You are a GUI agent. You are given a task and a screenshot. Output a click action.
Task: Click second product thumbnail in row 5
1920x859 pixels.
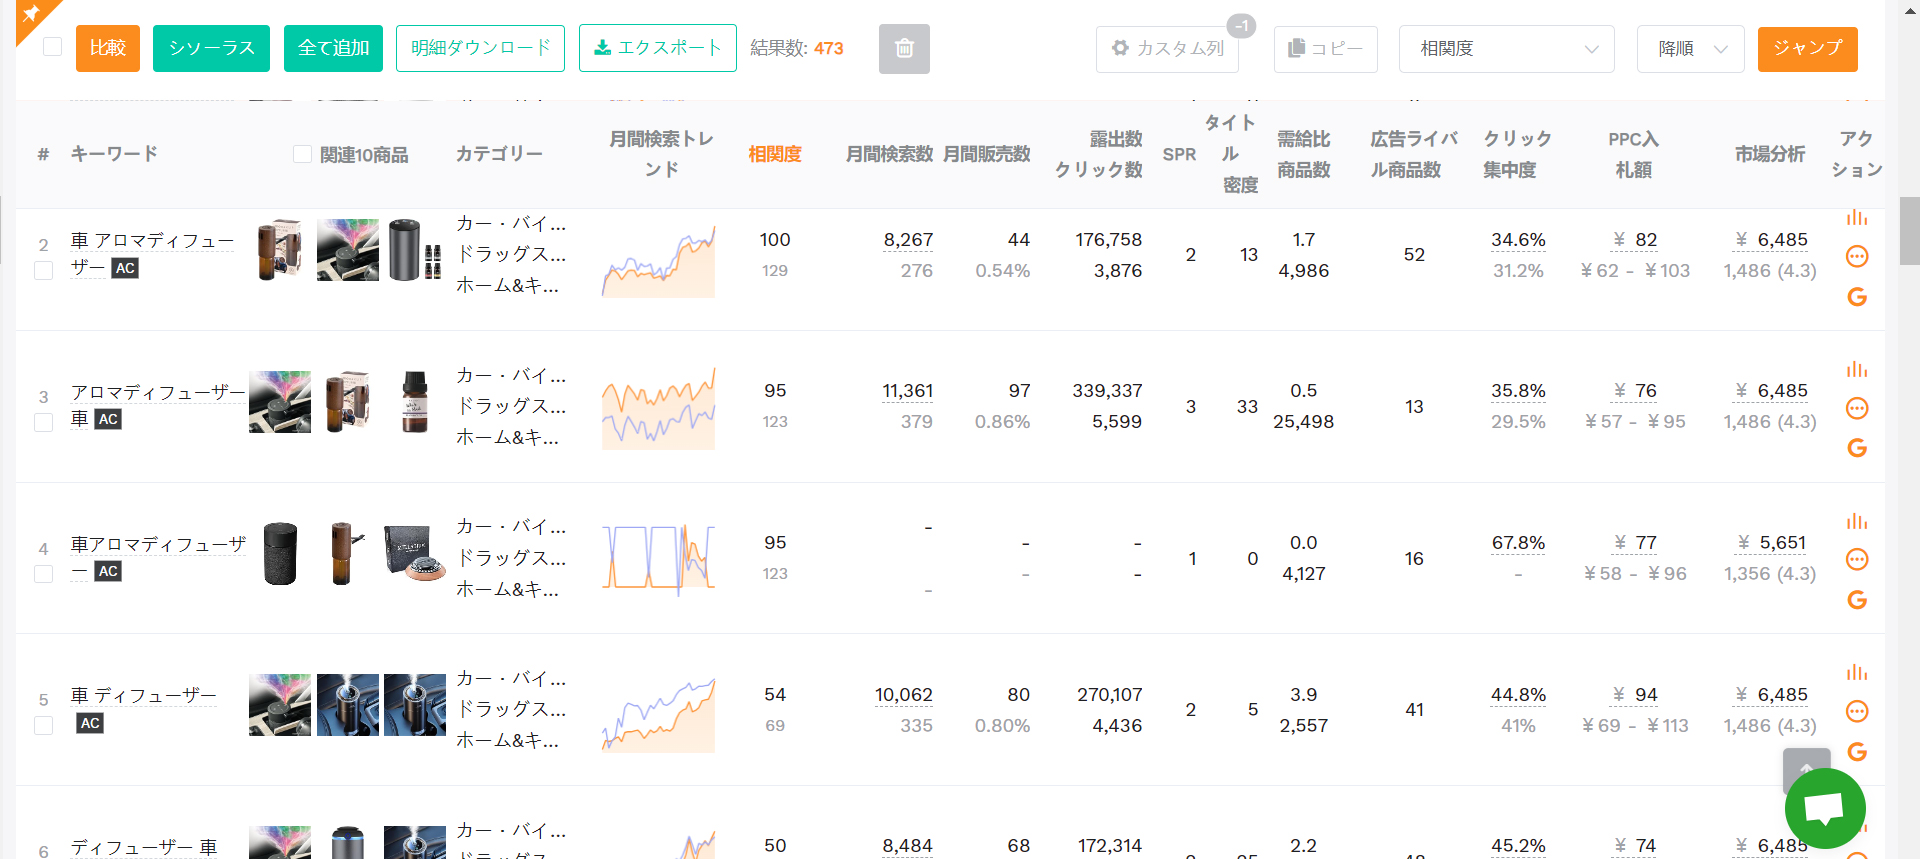[x=348, y=705]
